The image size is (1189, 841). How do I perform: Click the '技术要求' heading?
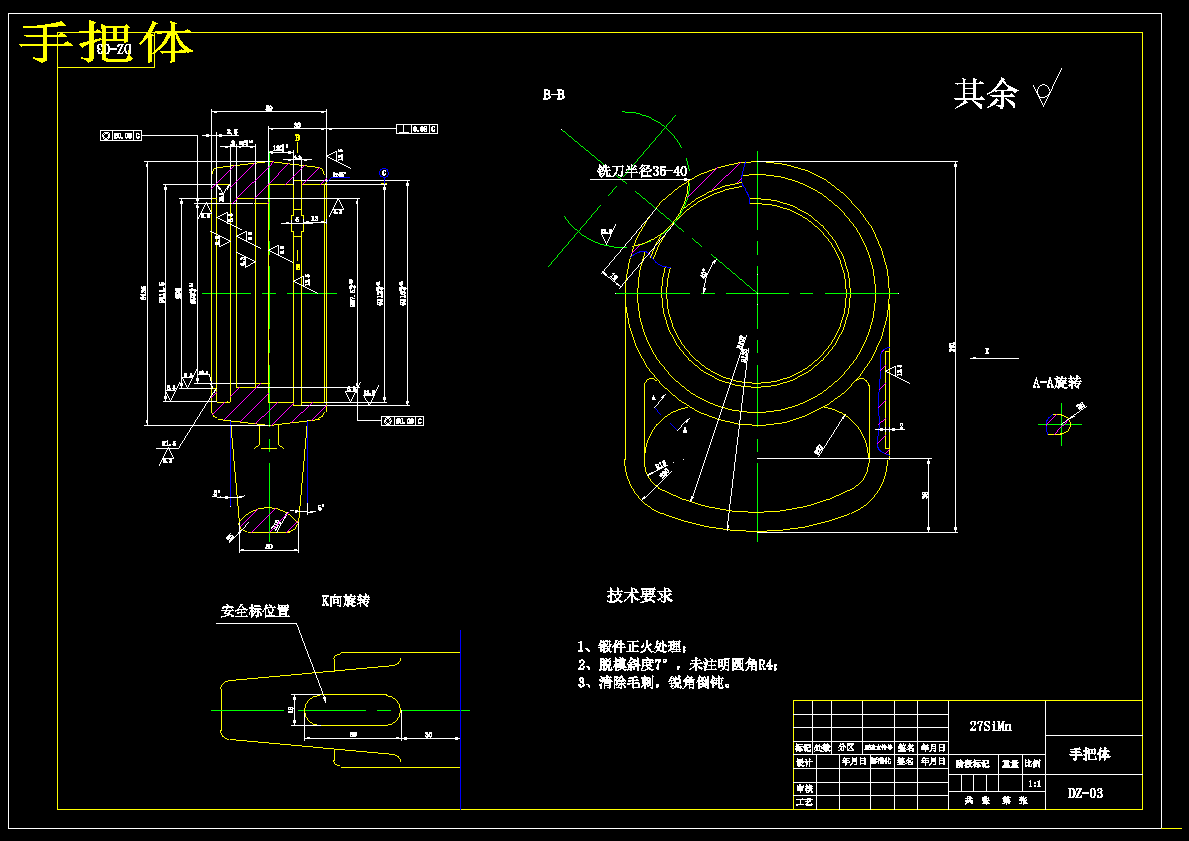[x=639, y=595]
